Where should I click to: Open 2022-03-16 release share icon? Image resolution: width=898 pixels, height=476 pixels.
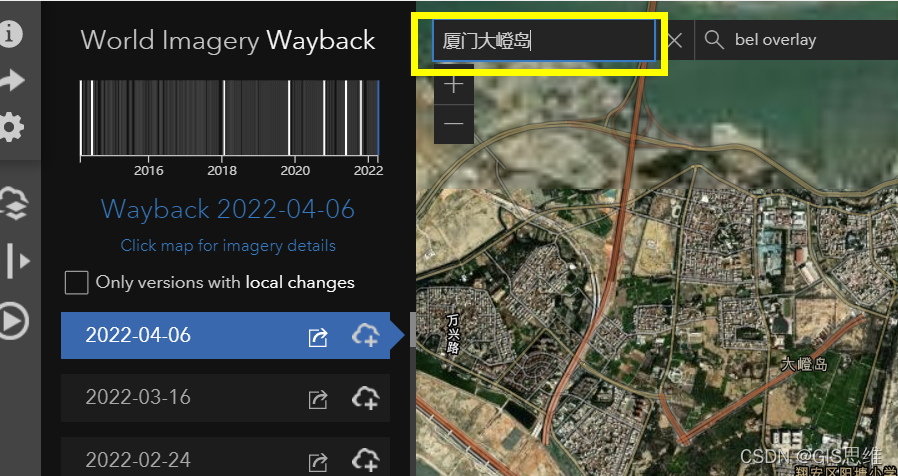318,399
